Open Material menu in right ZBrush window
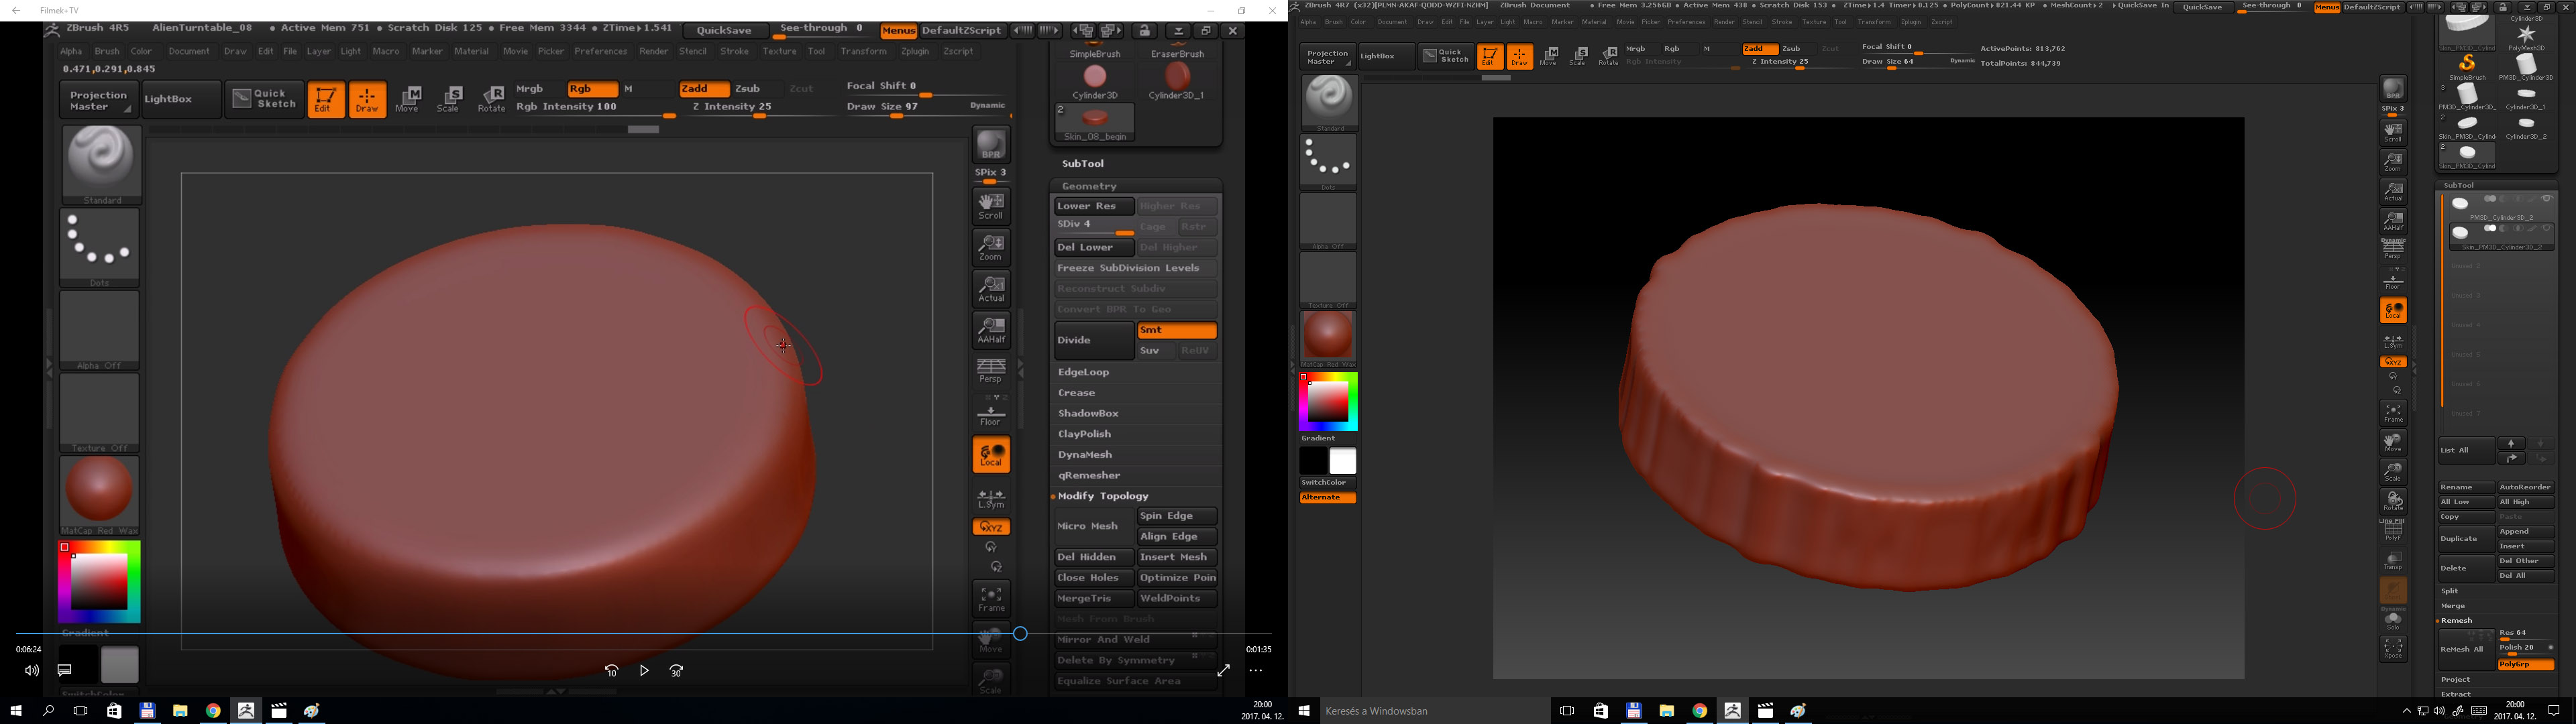The height and width of the screenshot is (724, 2576). [1594, 22]
